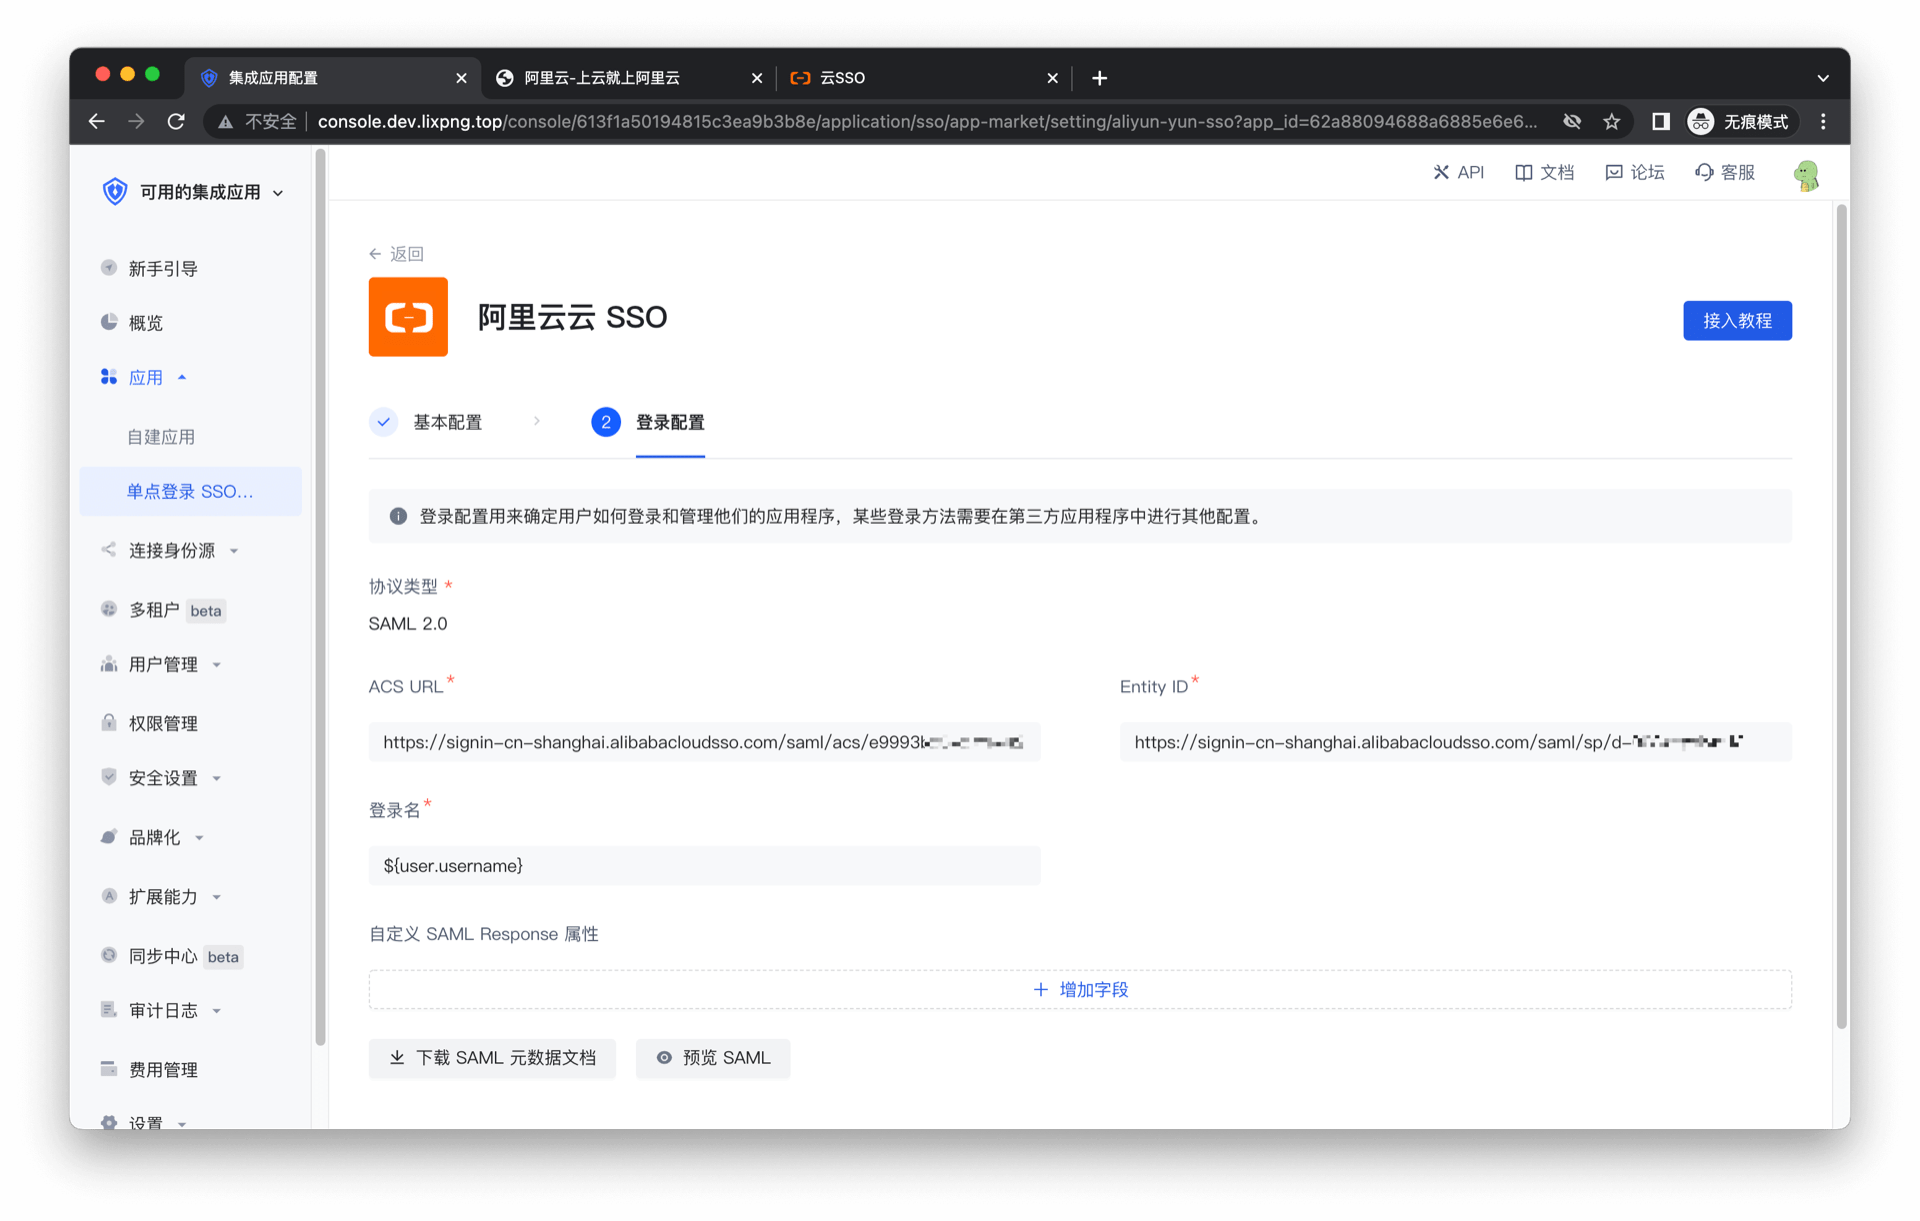
Task: Expand the 连接身份源 sidebar menu
Action: pyautogui.click(x=172, y=550)
